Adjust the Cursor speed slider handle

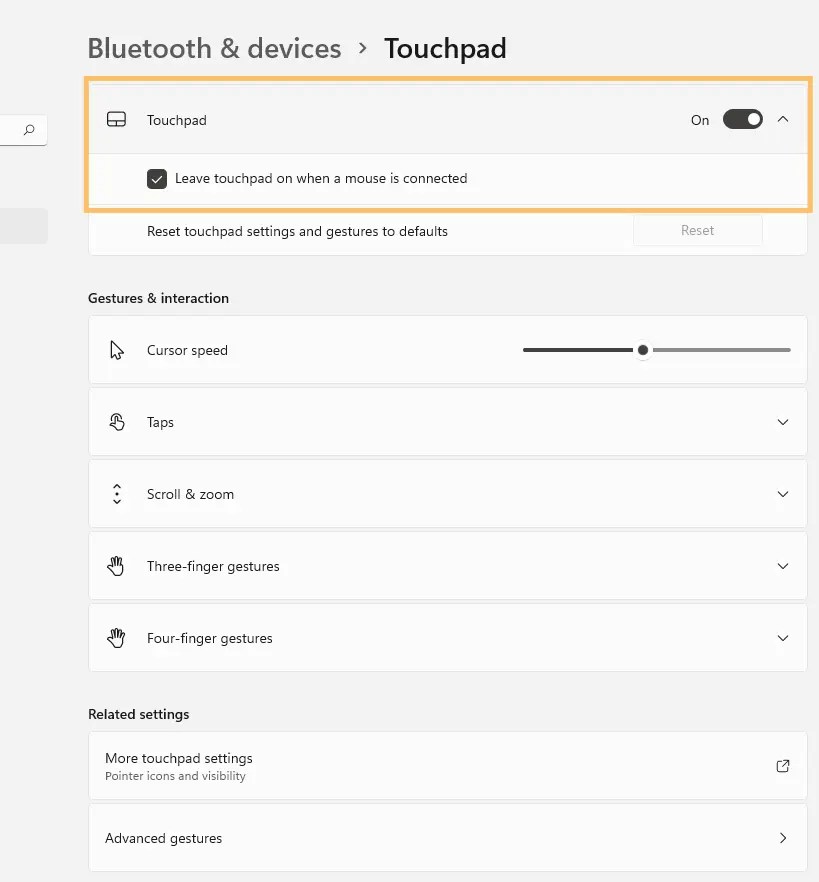[643, 350]
